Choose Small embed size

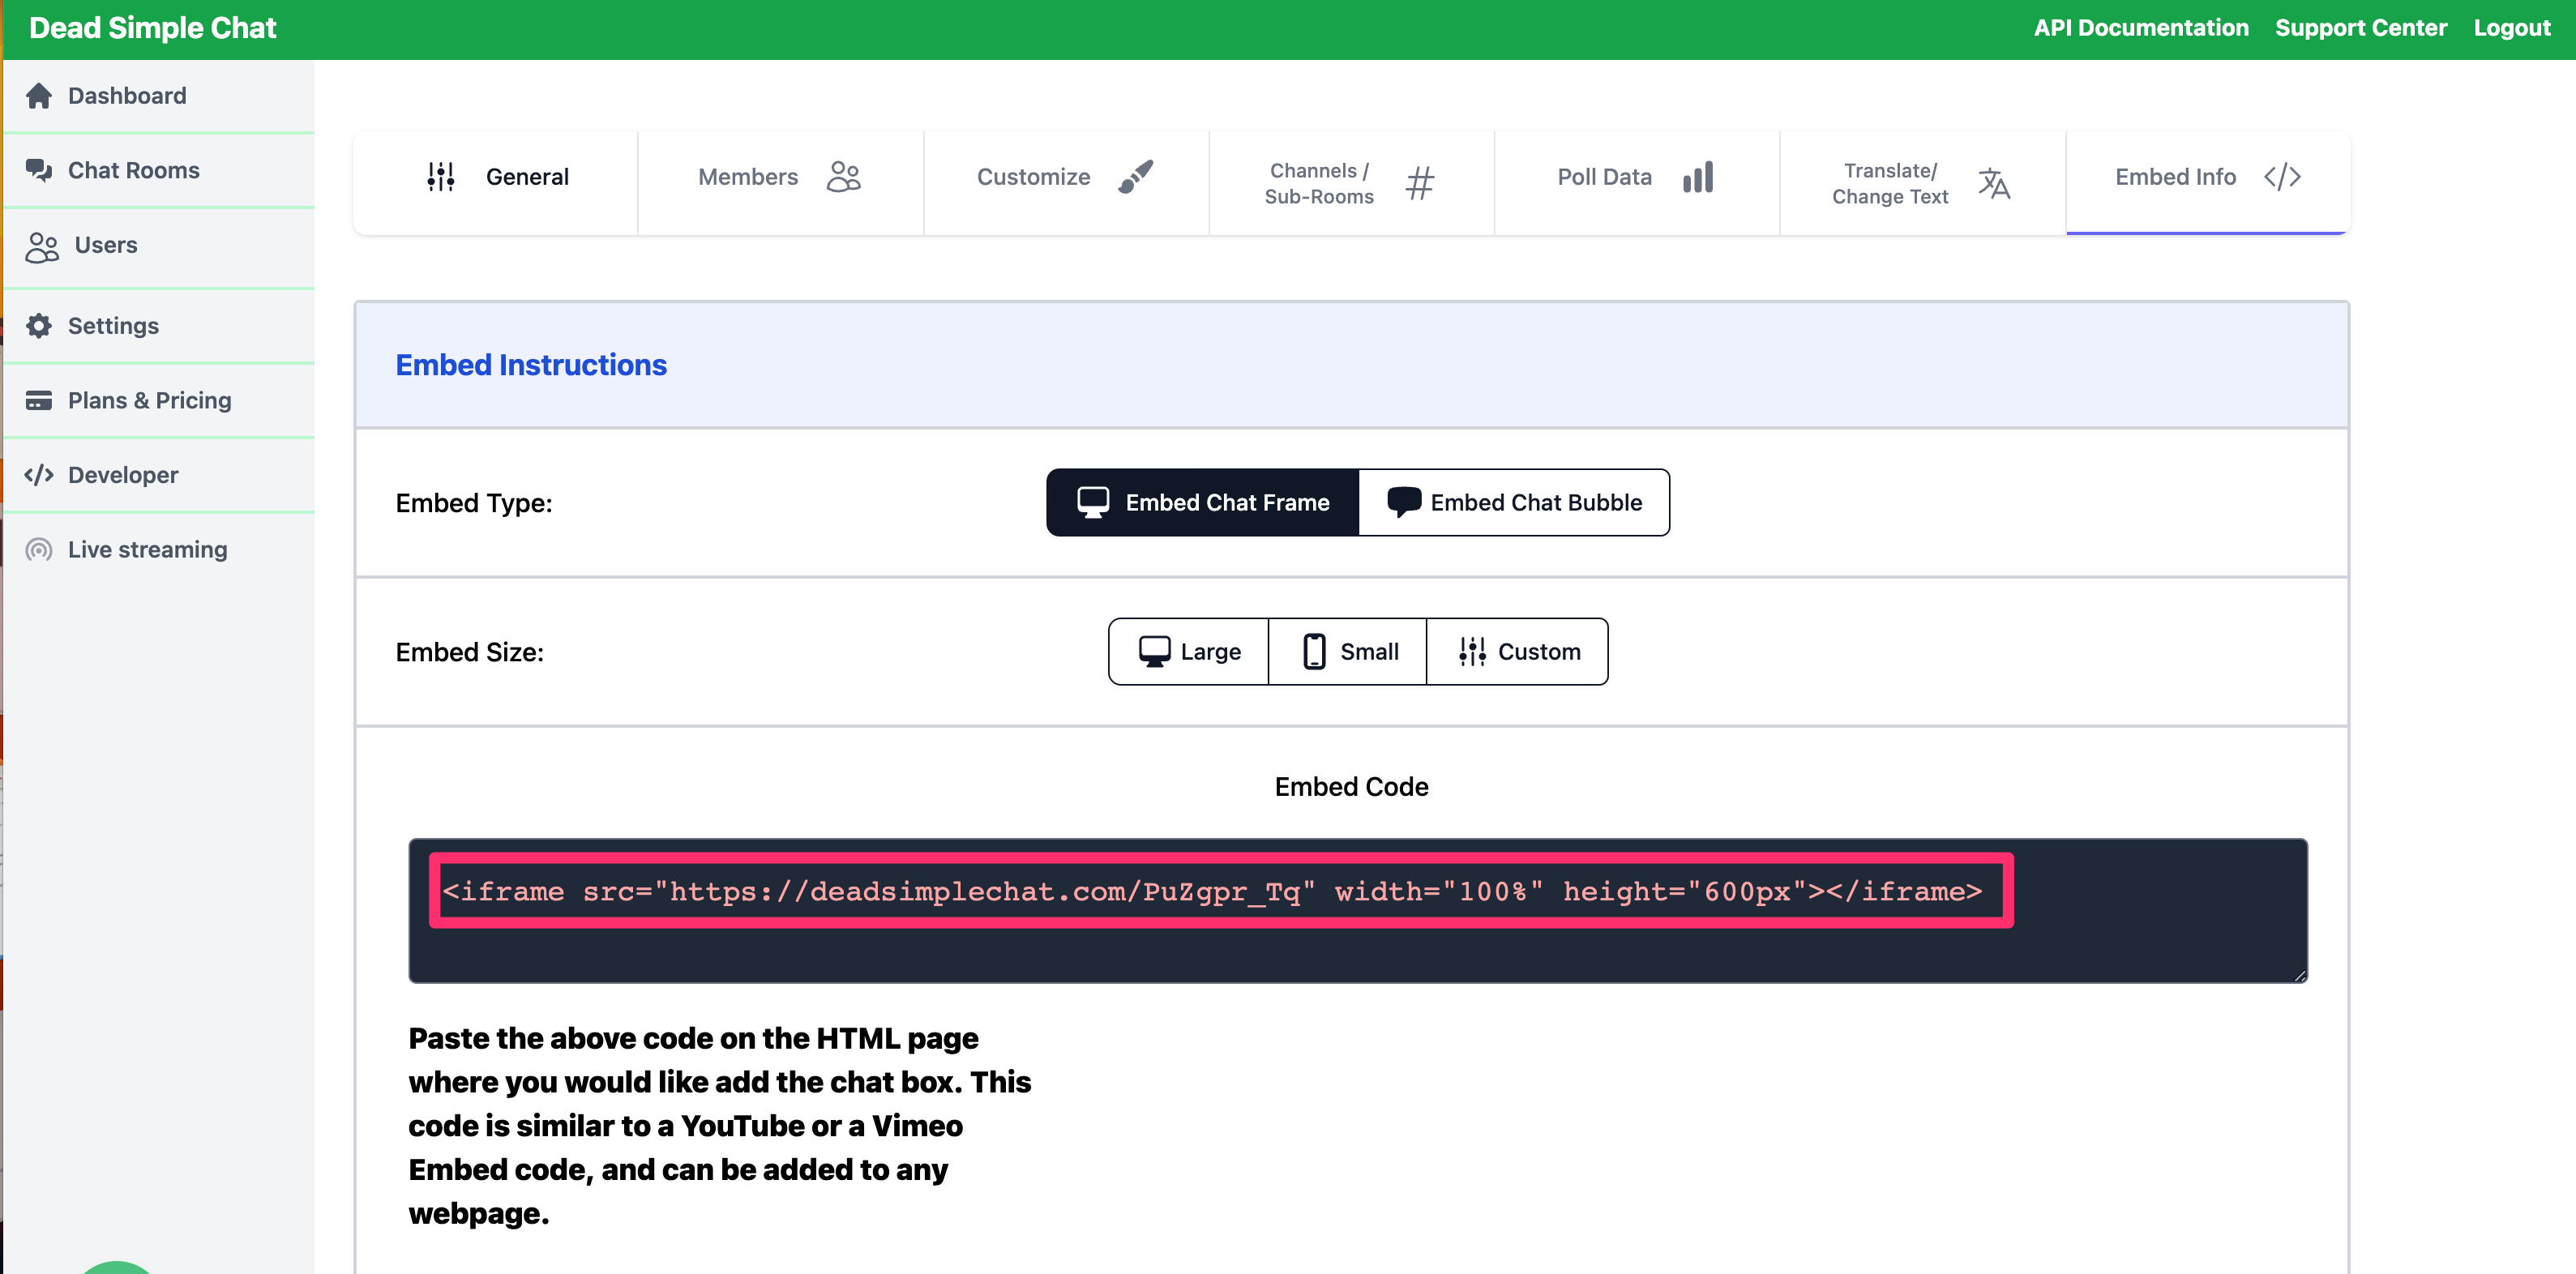(x=1347, y=652)
